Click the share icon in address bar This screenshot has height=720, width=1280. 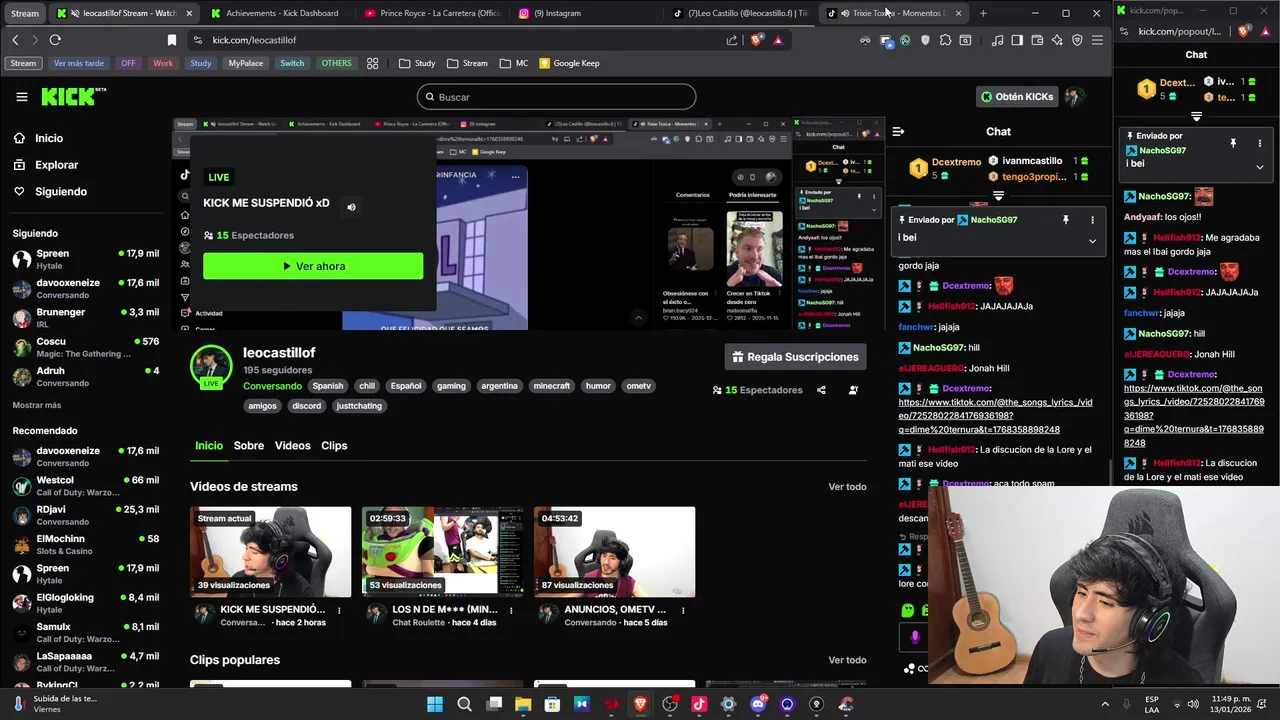pos(732,40)
